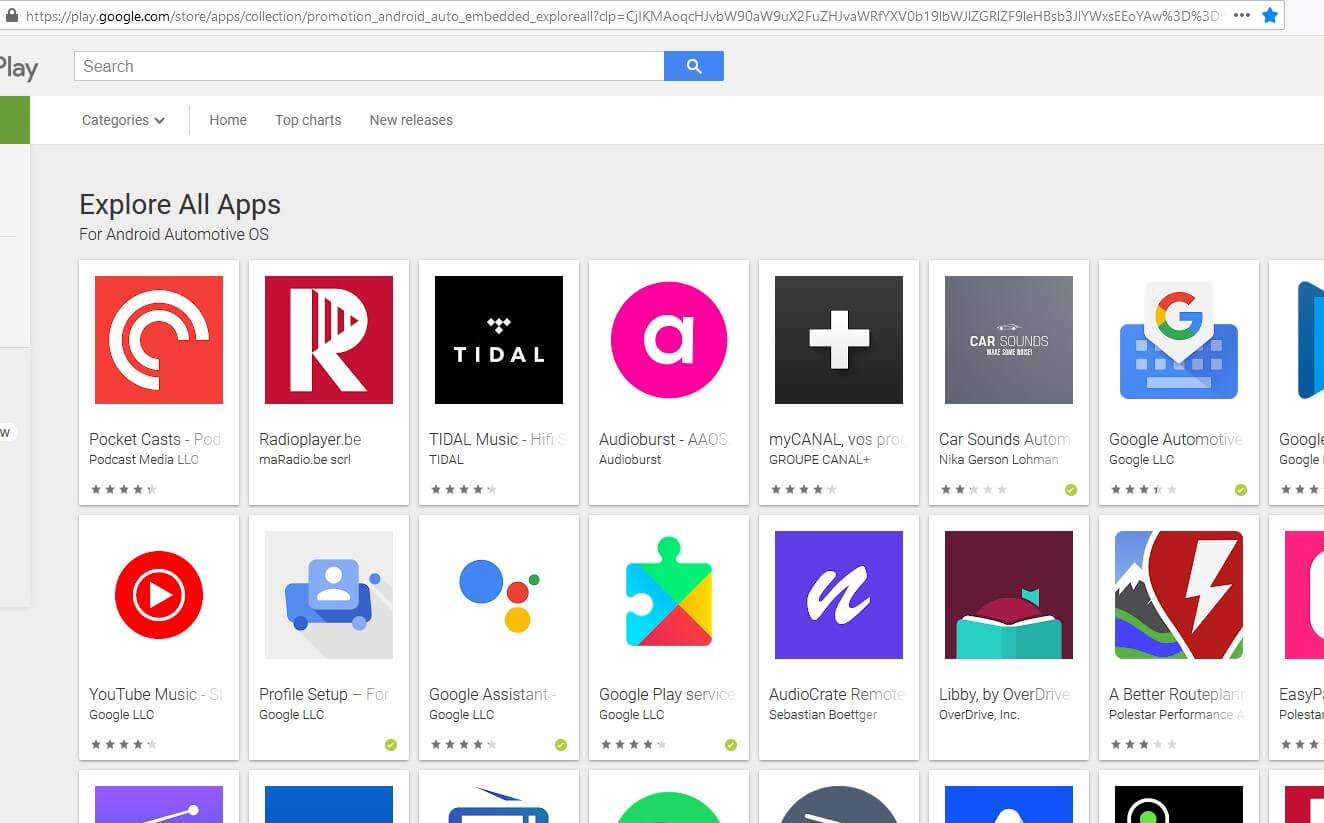
Task: Open the Nika Gerson Lohman developer link
Action: tap(998, 460)
